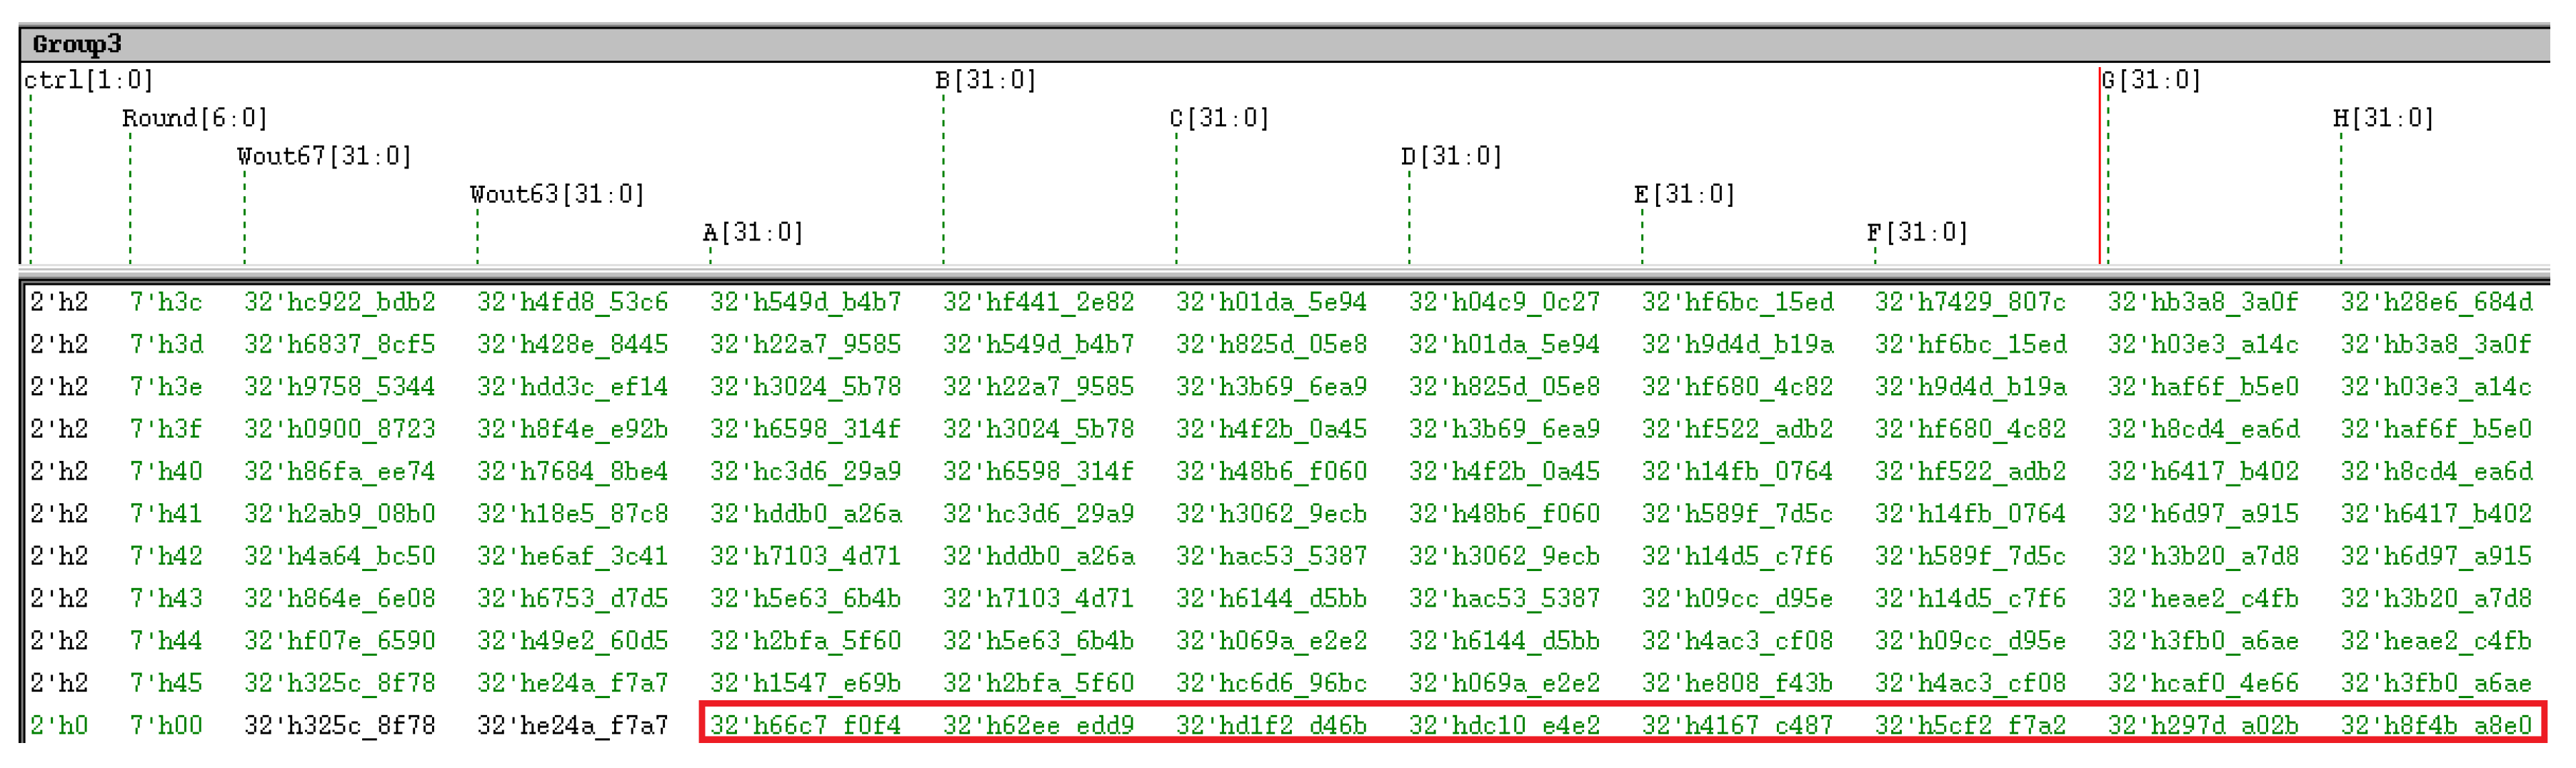Click the final G value 32'h297d_a02b
The image size is (2576, 768).
point(2204,725)
